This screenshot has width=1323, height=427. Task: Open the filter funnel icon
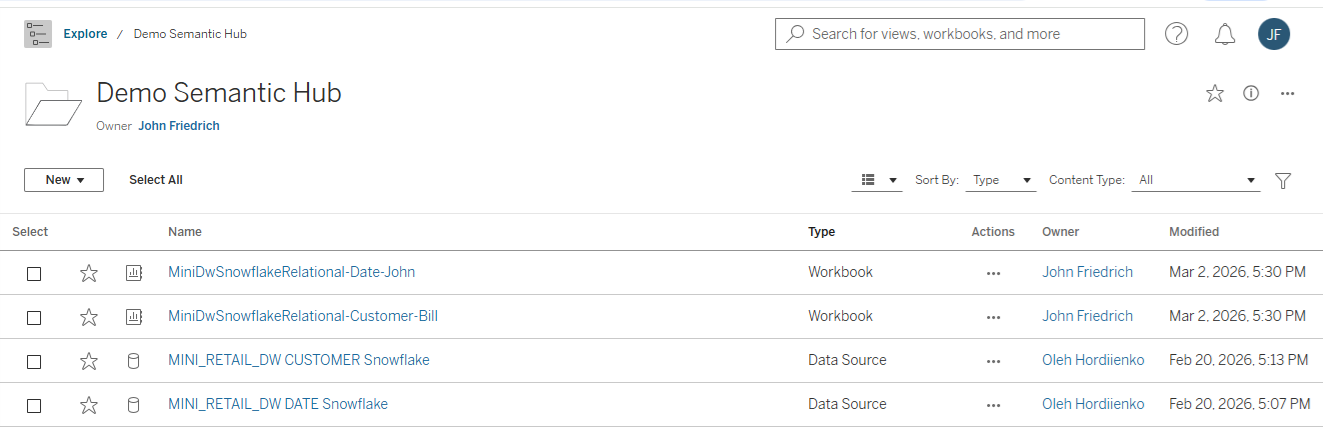1283,180
